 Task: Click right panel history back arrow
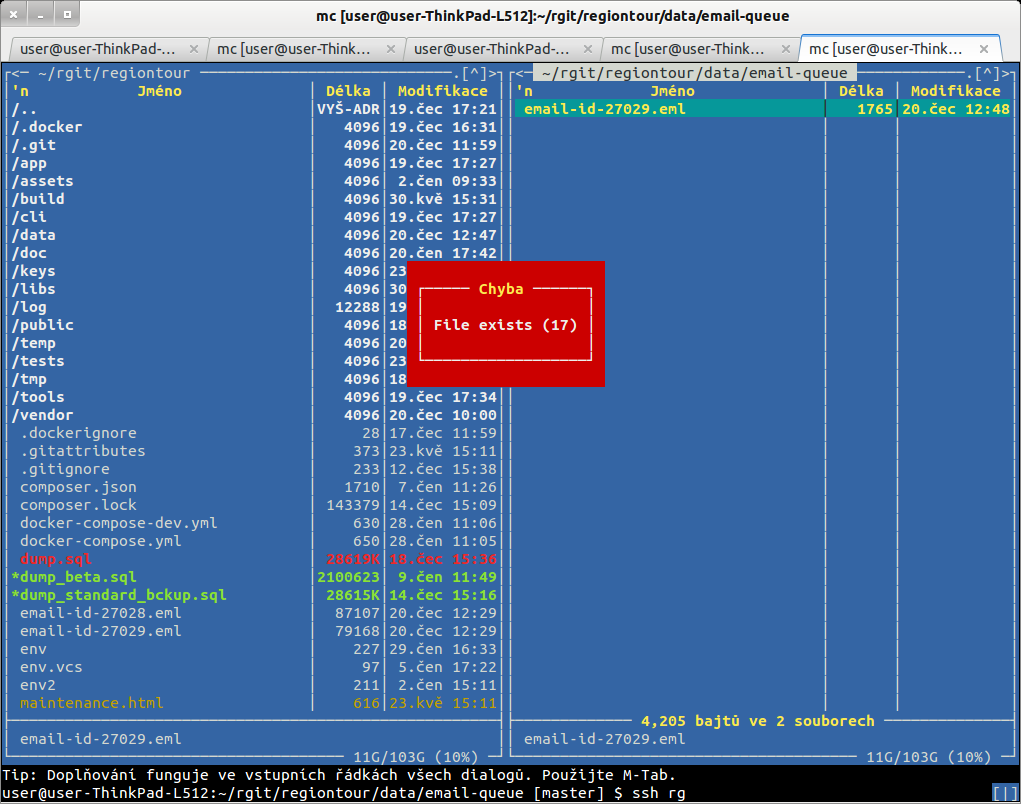pyautogui.click(x=523, y=73)
